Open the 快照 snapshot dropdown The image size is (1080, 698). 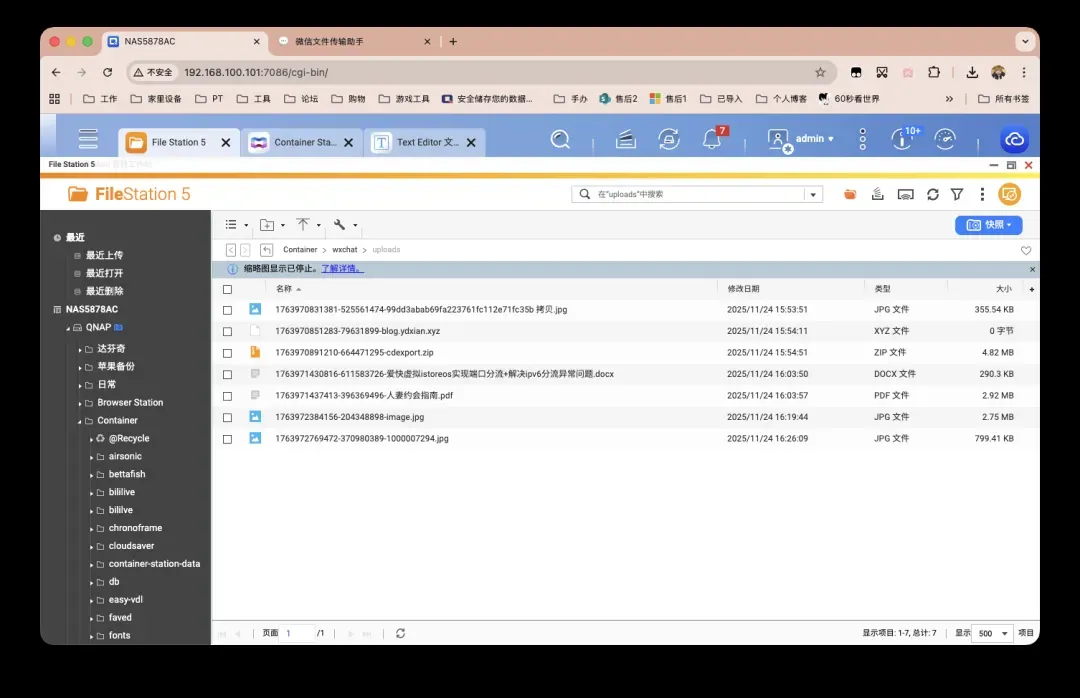click(988, 225)
